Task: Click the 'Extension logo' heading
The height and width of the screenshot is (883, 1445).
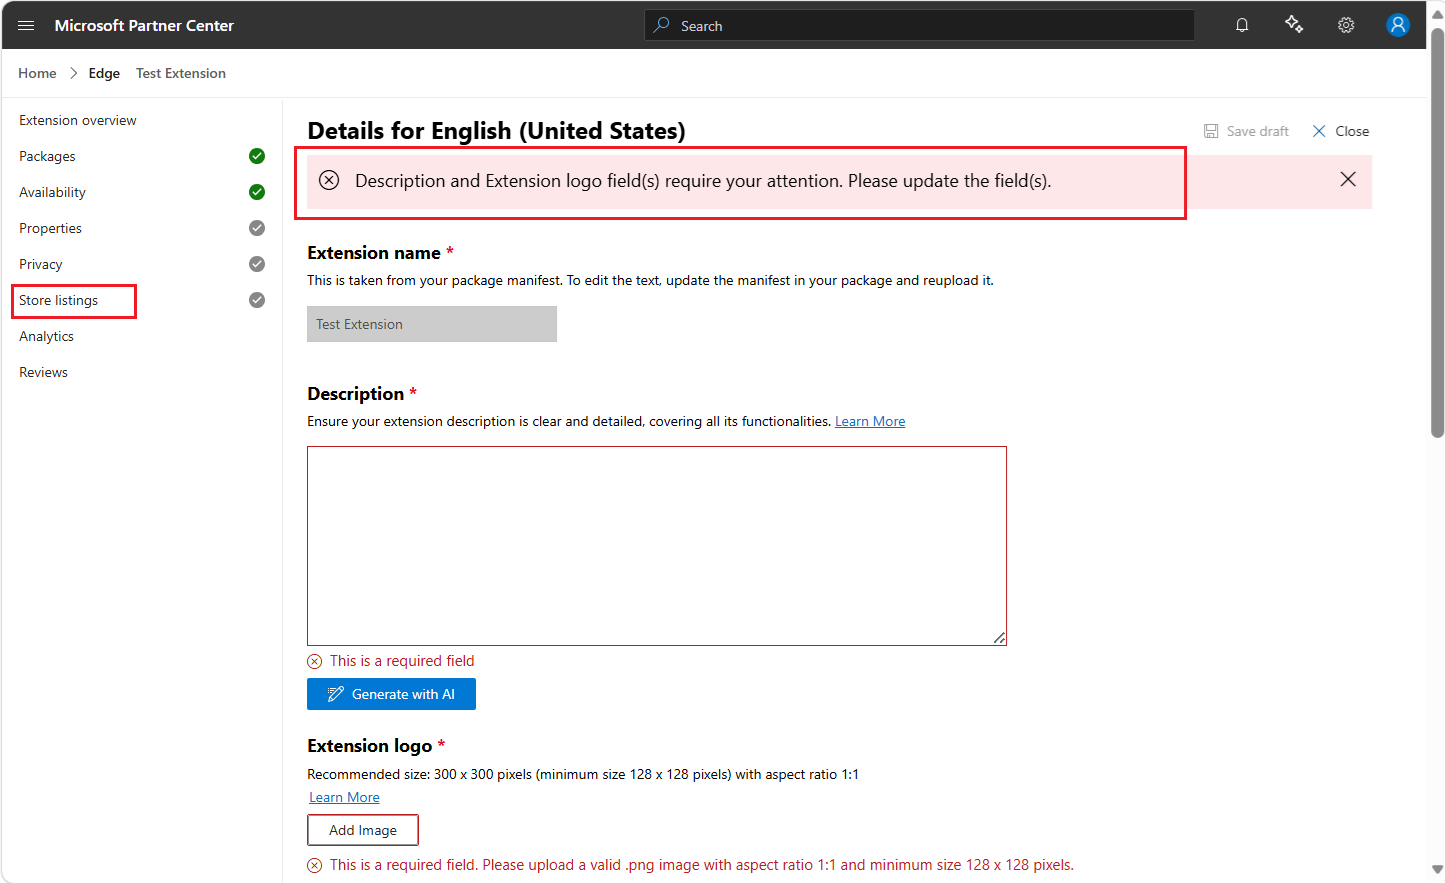Action: click(370, 746)
